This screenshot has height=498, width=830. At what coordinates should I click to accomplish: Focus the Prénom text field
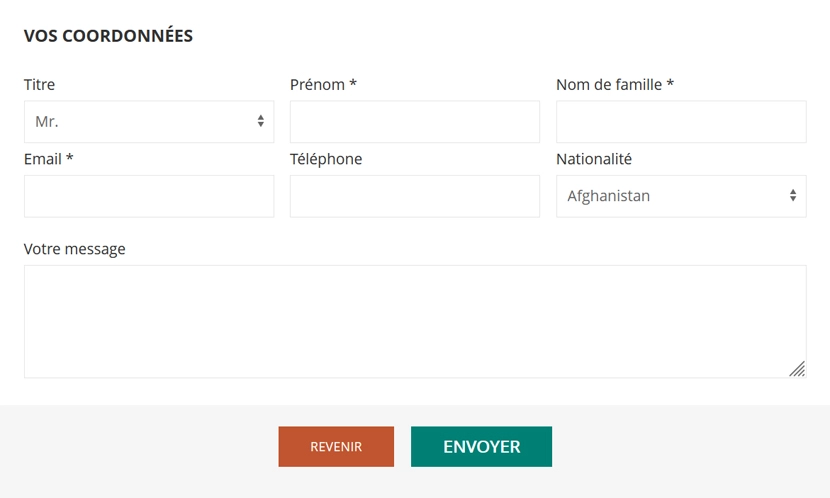414,121
